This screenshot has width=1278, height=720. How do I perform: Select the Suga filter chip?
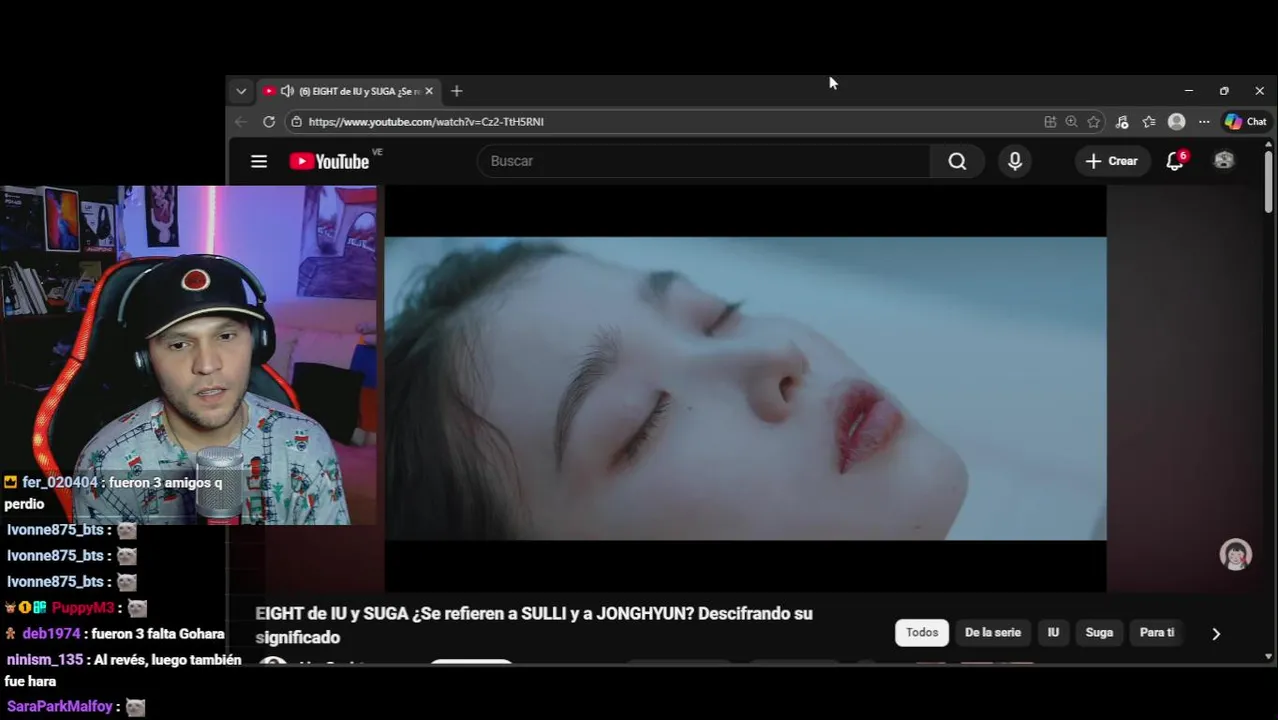click(x=1099, y=633)
